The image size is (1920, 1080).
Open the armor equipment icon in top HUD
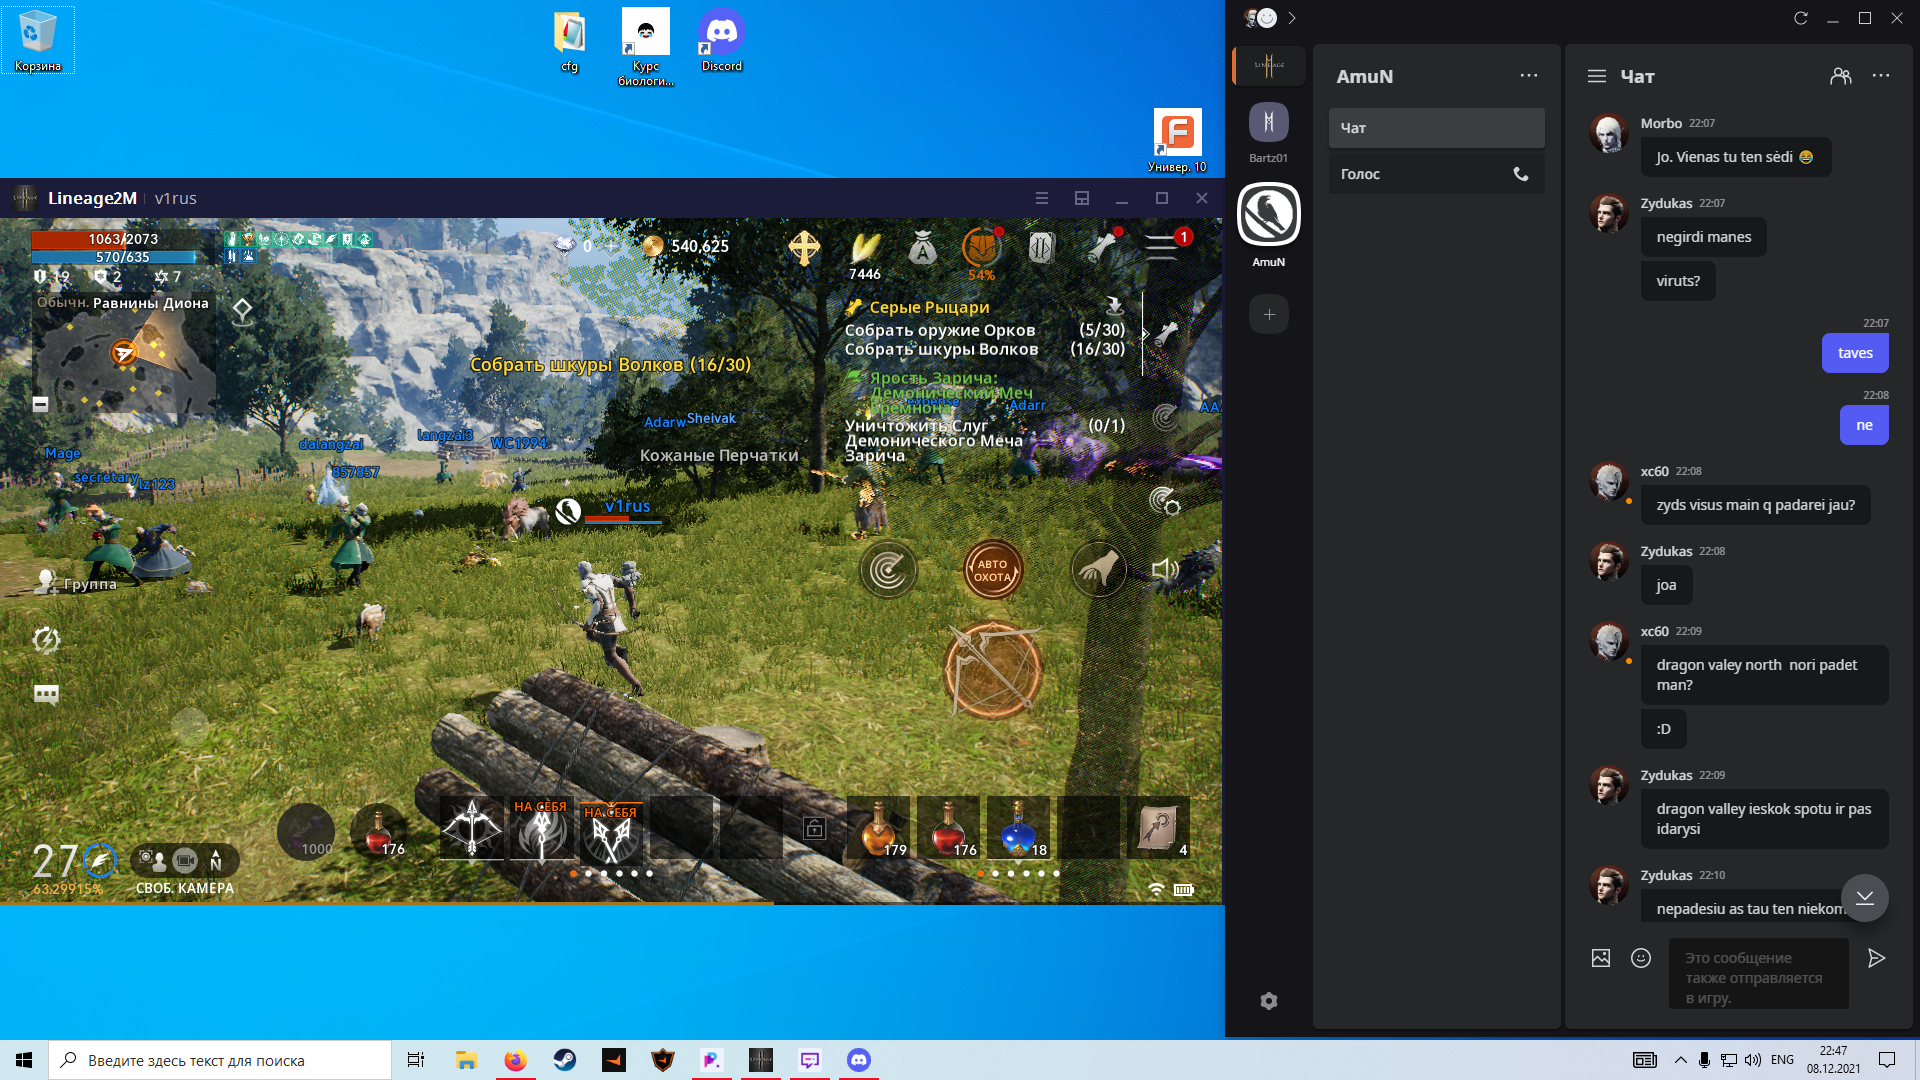(1041, 247)
